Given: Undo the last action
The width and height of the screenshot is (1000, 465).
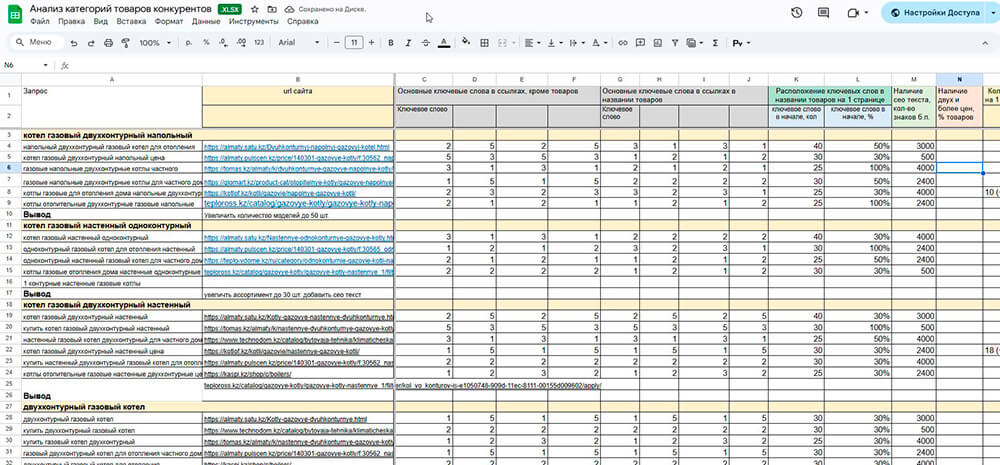Looking at the screenshot, I should [74, 43].
